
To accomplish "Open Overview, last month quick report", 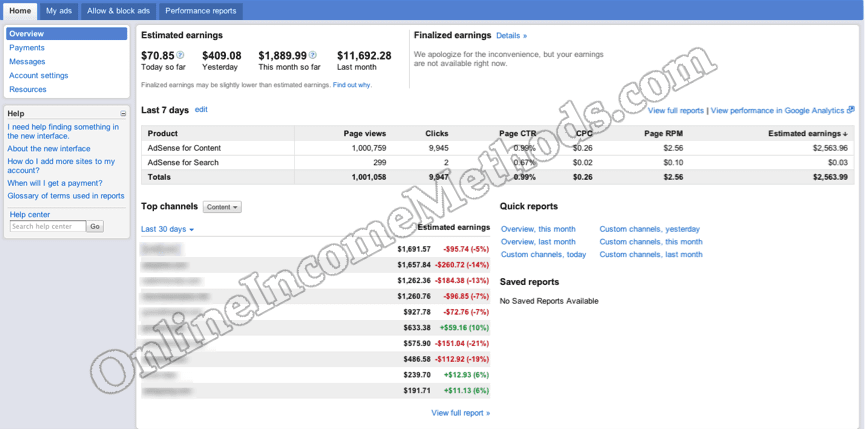I will coord(538,242).
